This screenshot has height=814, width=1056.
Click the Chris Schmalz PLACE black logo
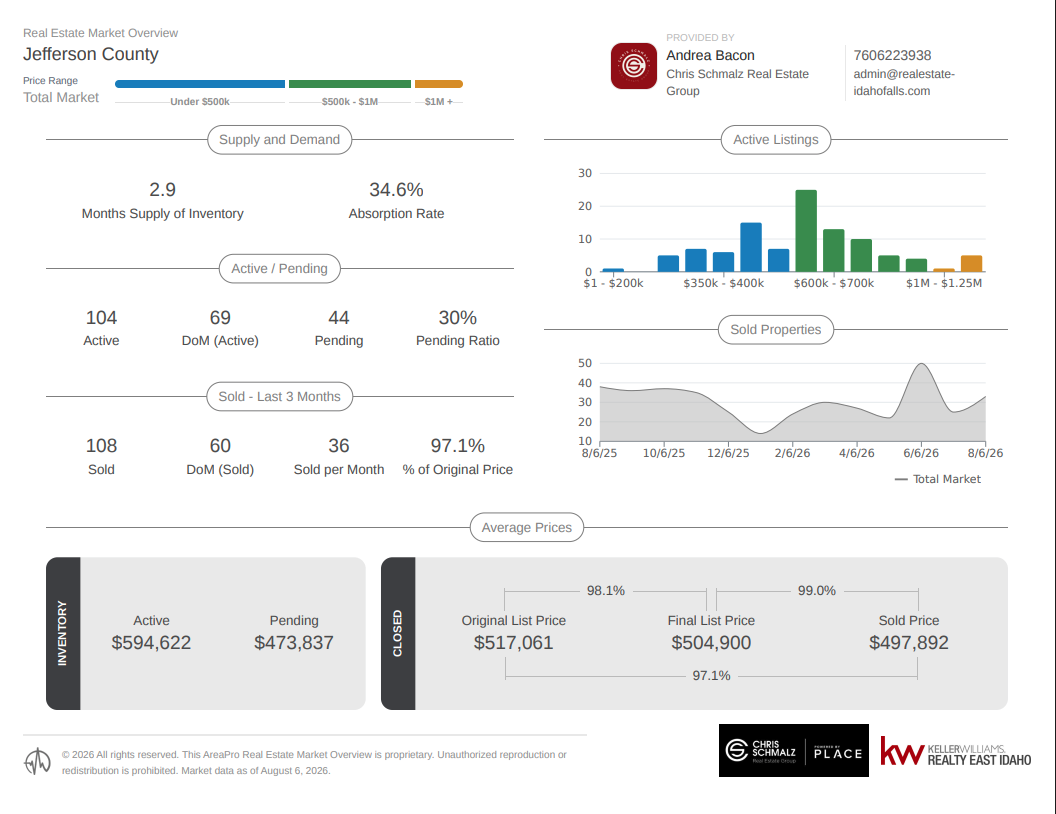(x=793, y=750)
